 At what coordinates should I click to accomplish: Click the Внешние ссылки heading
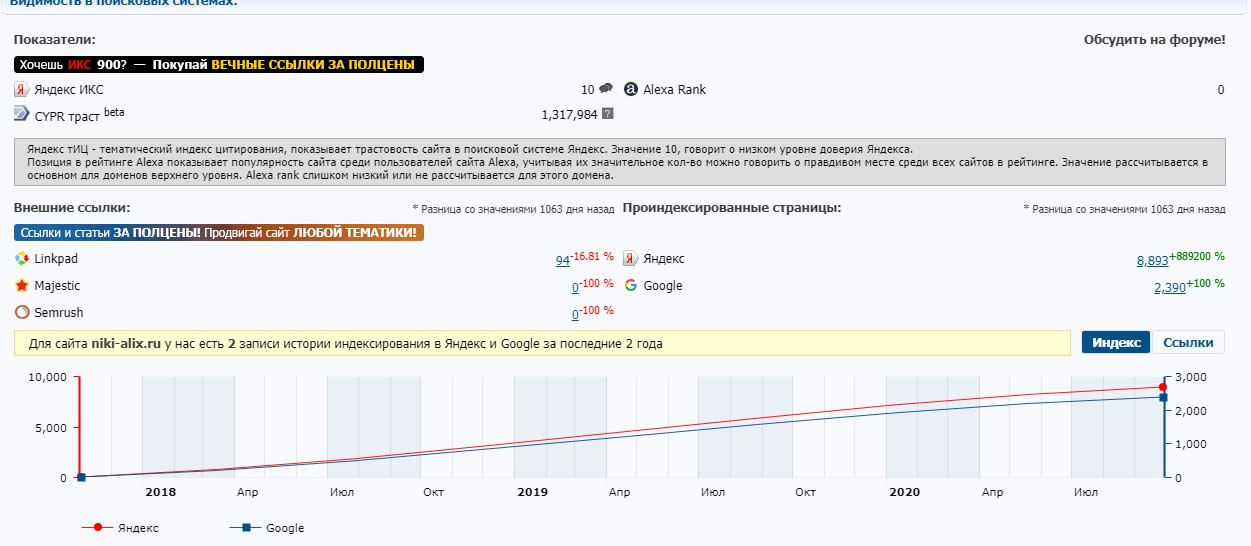[72, 207]
